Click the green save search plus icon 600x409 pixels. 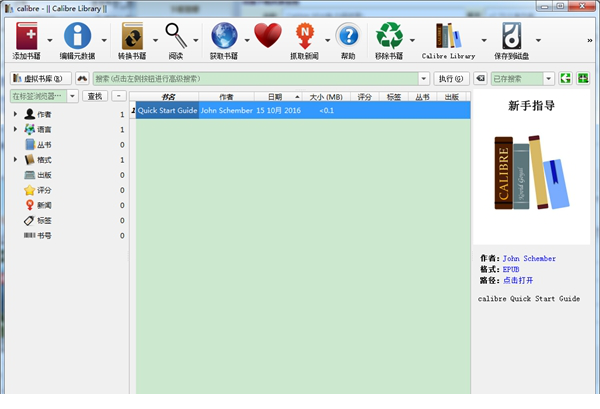[x=583, y=78]
